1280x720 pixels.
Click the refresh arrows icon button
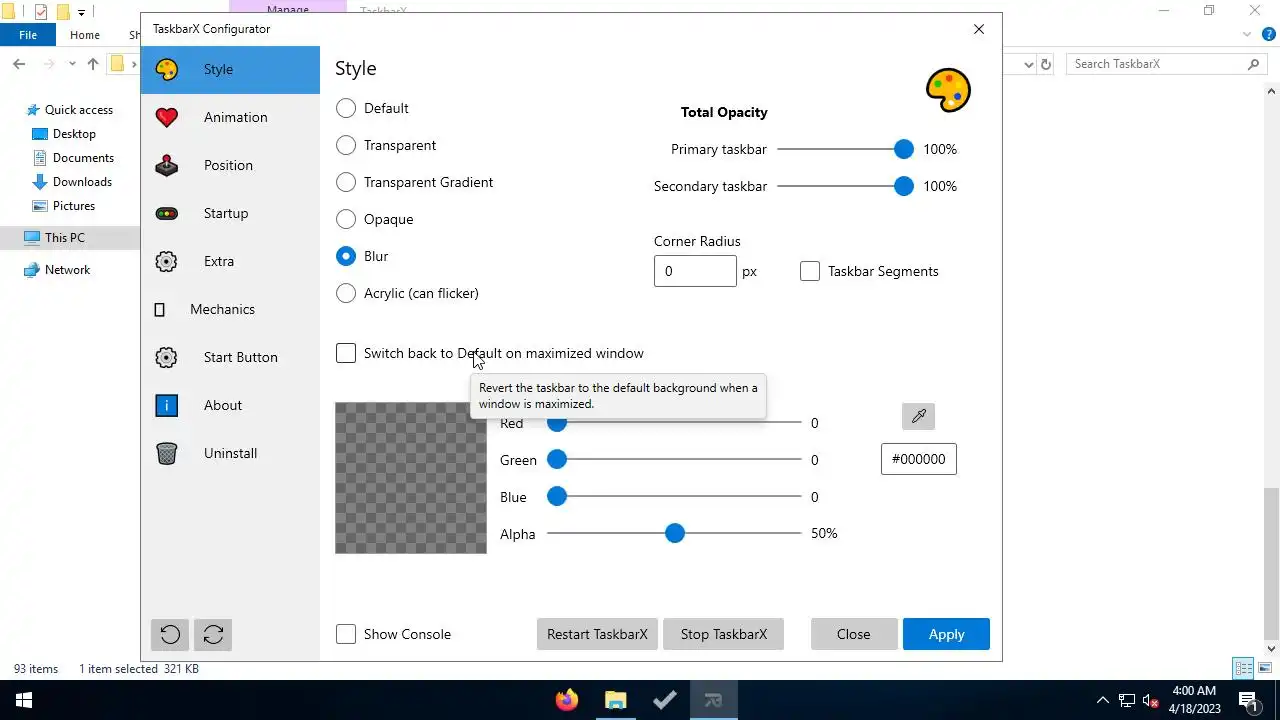[x=213, y=634]
